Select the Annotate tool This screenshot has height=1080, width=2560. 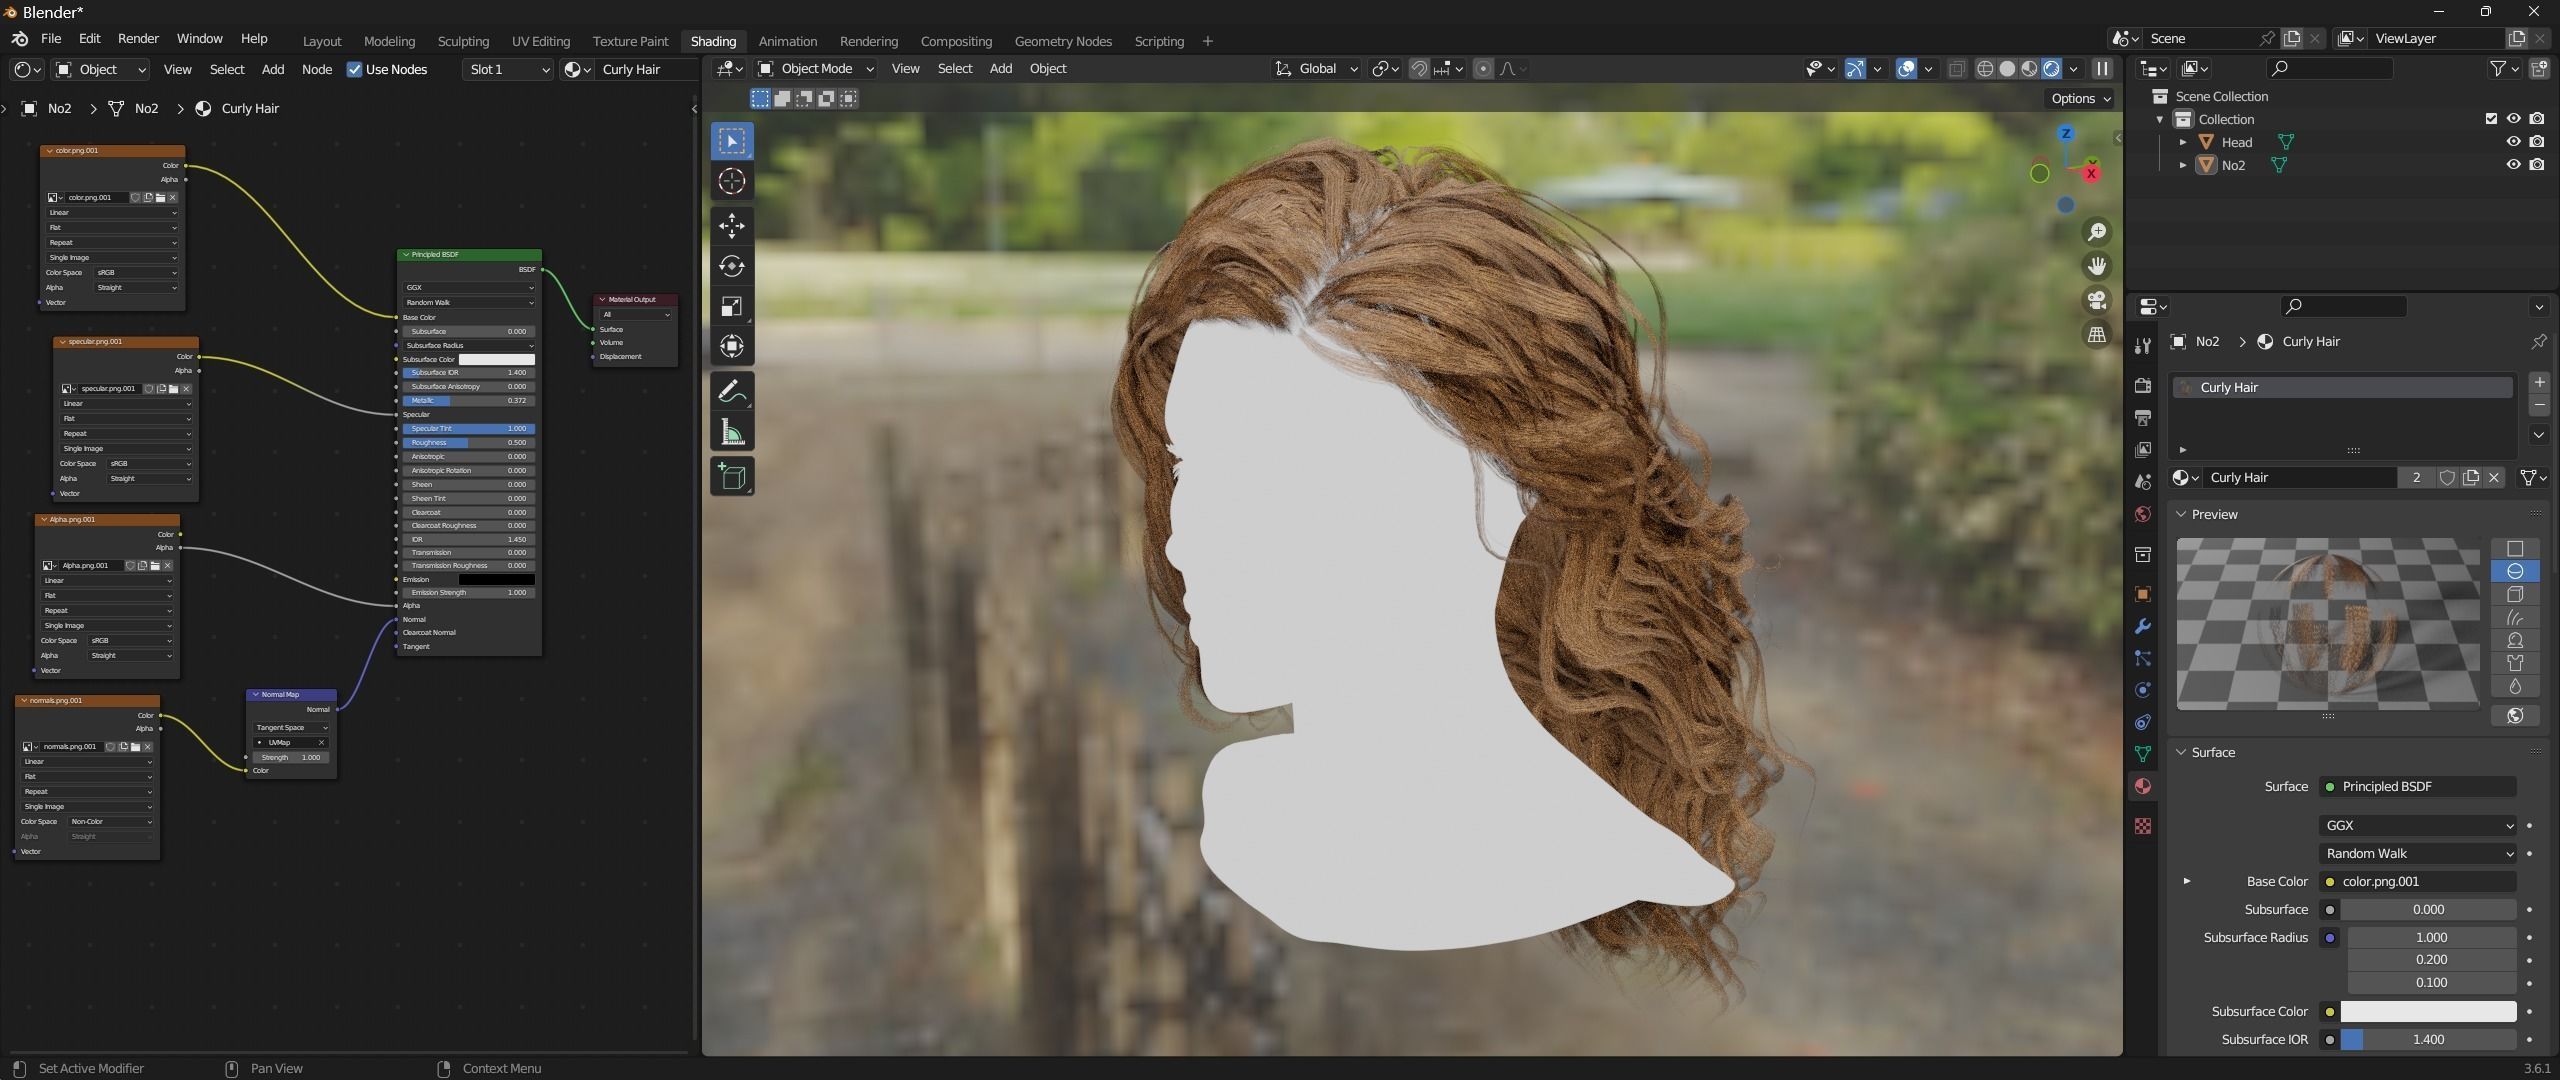coord(732,391)
